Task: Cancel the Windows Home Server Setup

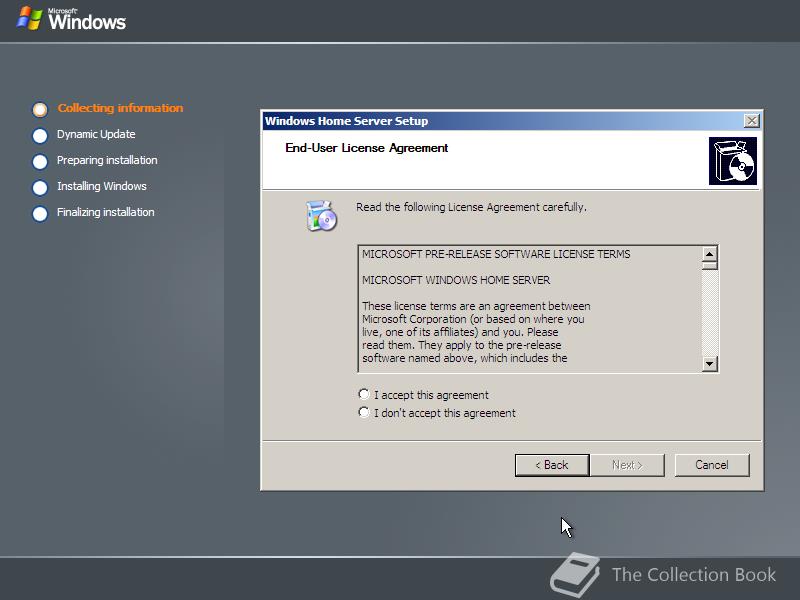Action: [x=712, y=465]
